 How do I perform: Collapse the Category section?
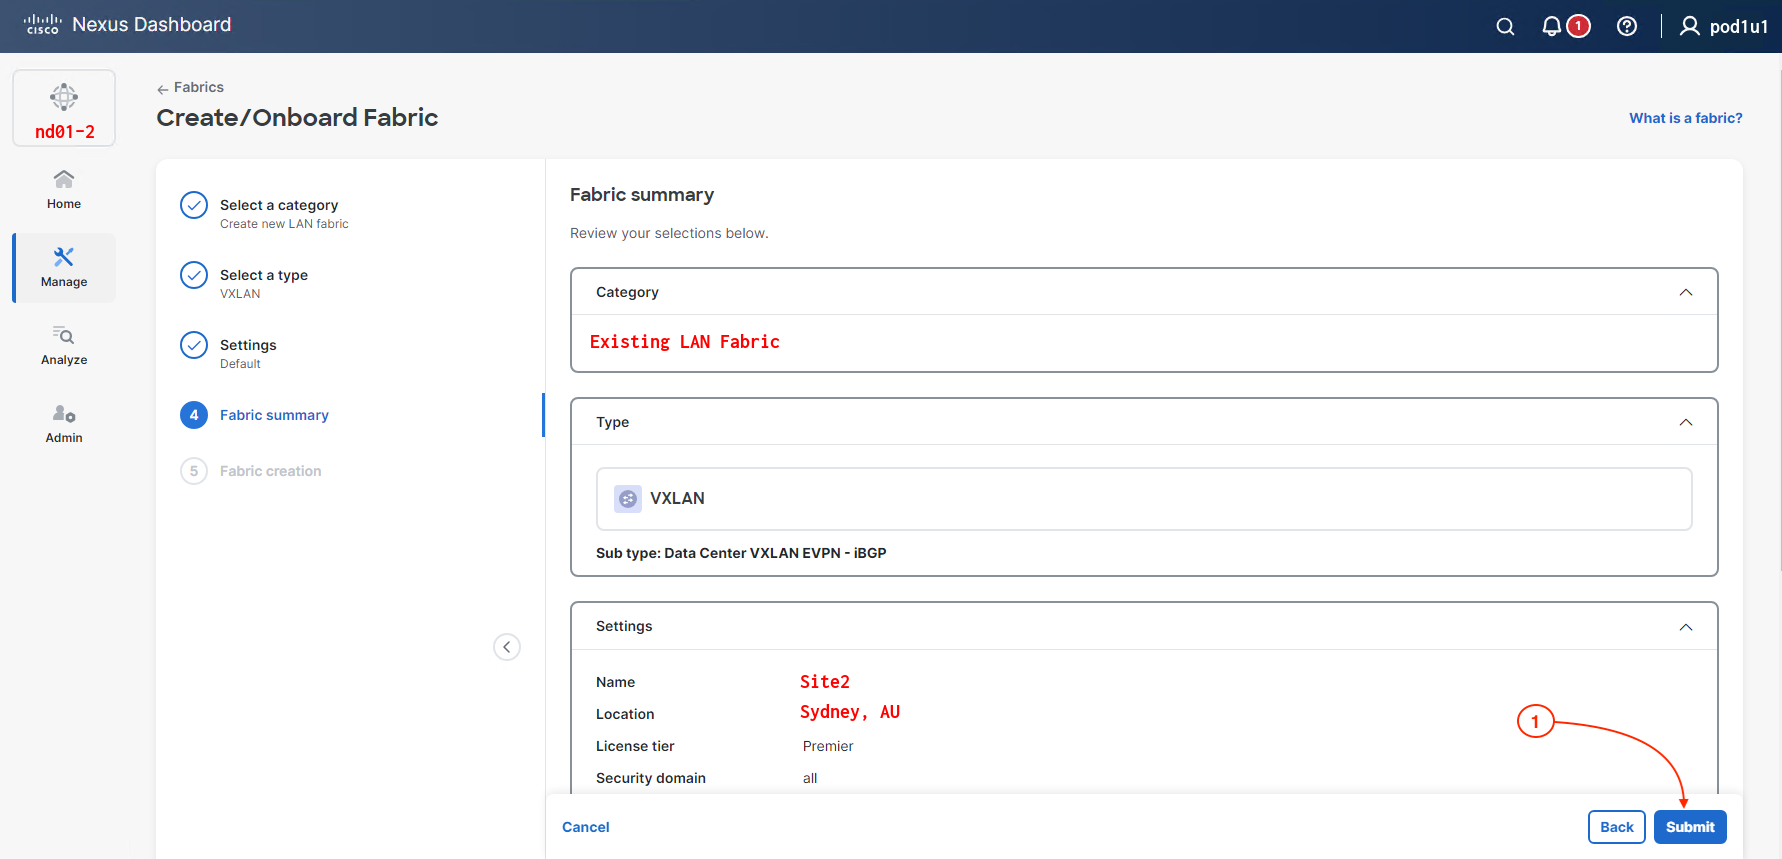1685,292
